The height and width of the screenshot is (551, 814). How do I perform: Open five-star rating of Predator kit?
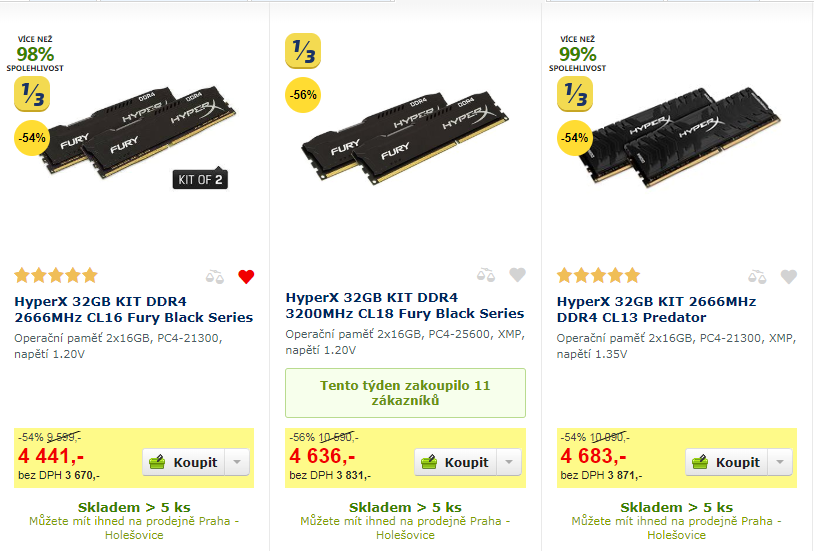click(598, 275)
